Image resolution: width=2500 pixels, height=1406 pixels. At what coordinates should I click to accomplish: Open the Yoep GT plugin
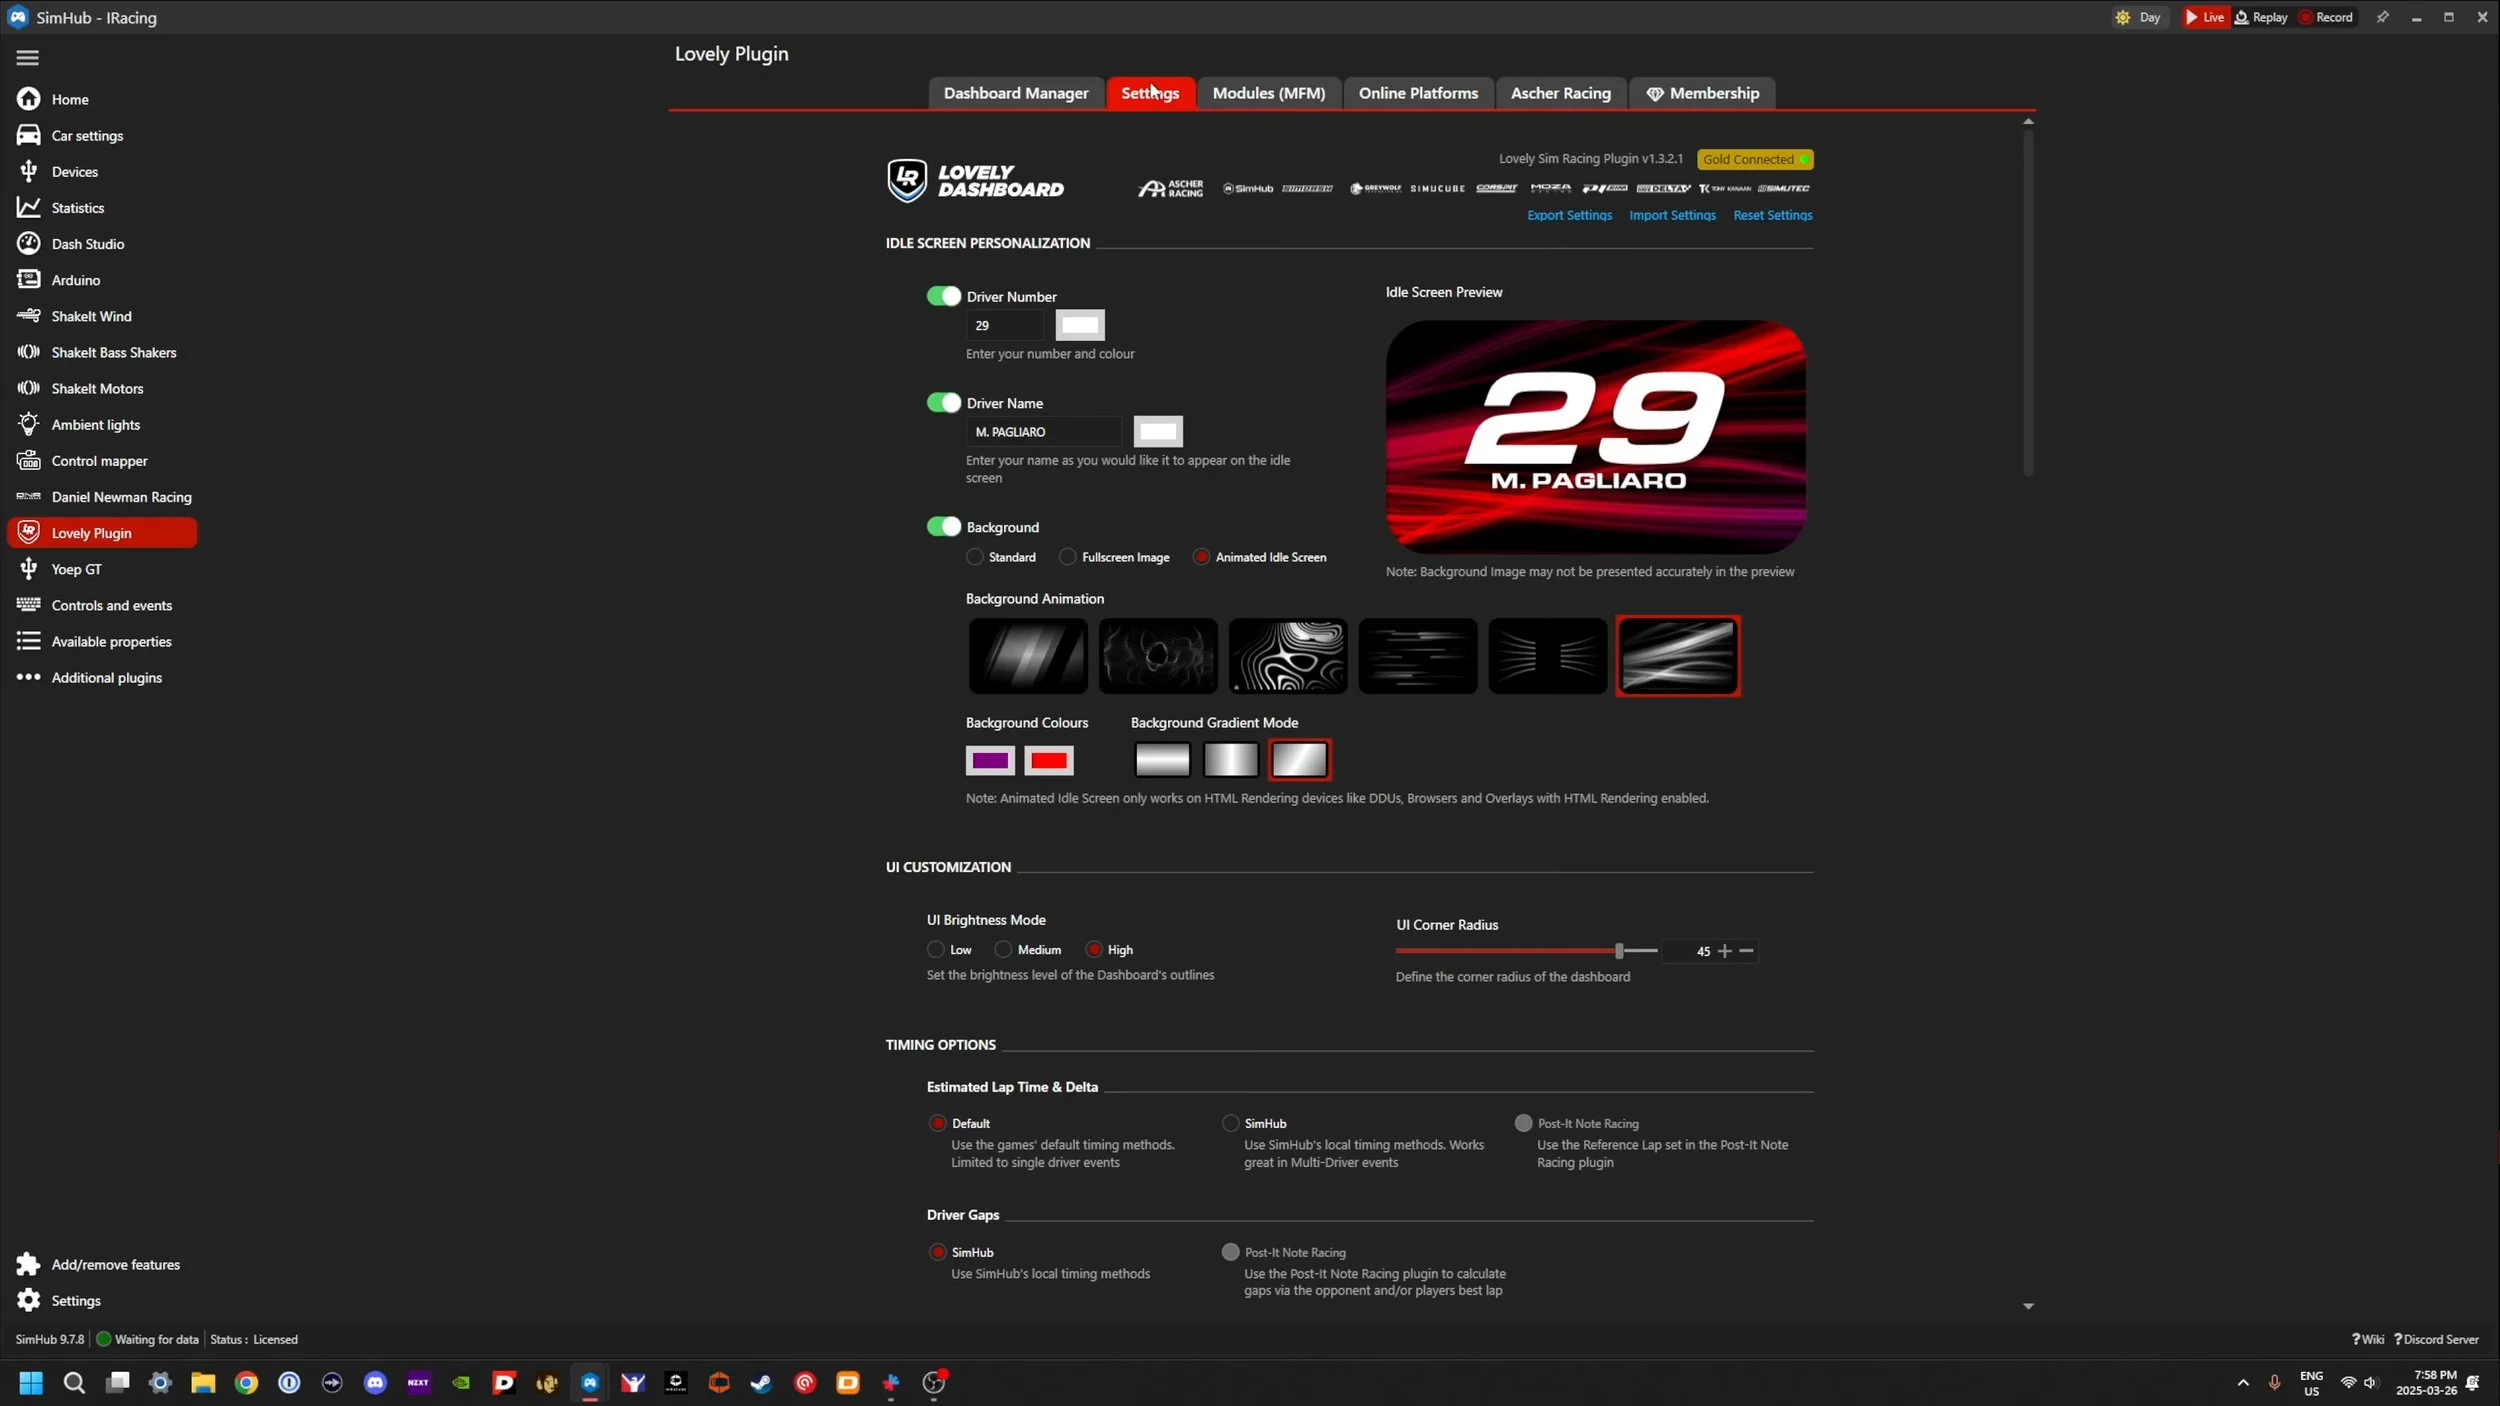77,569
